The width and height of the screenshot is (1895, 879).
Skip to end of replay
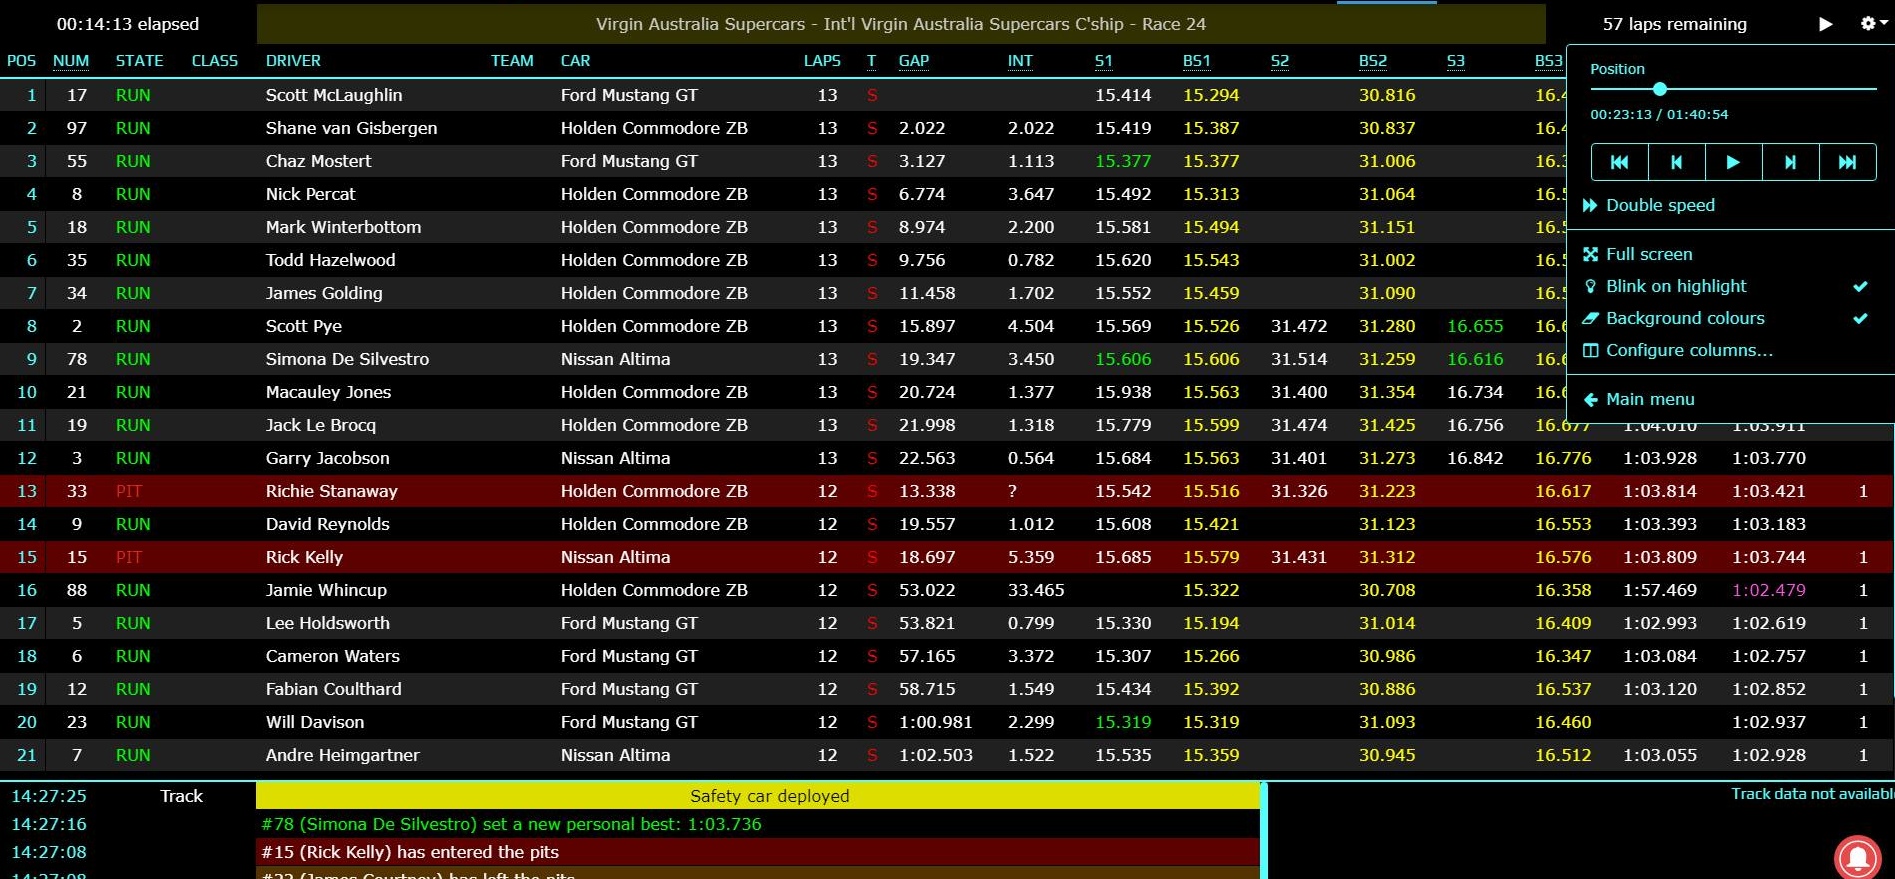tap(1847, 162)
